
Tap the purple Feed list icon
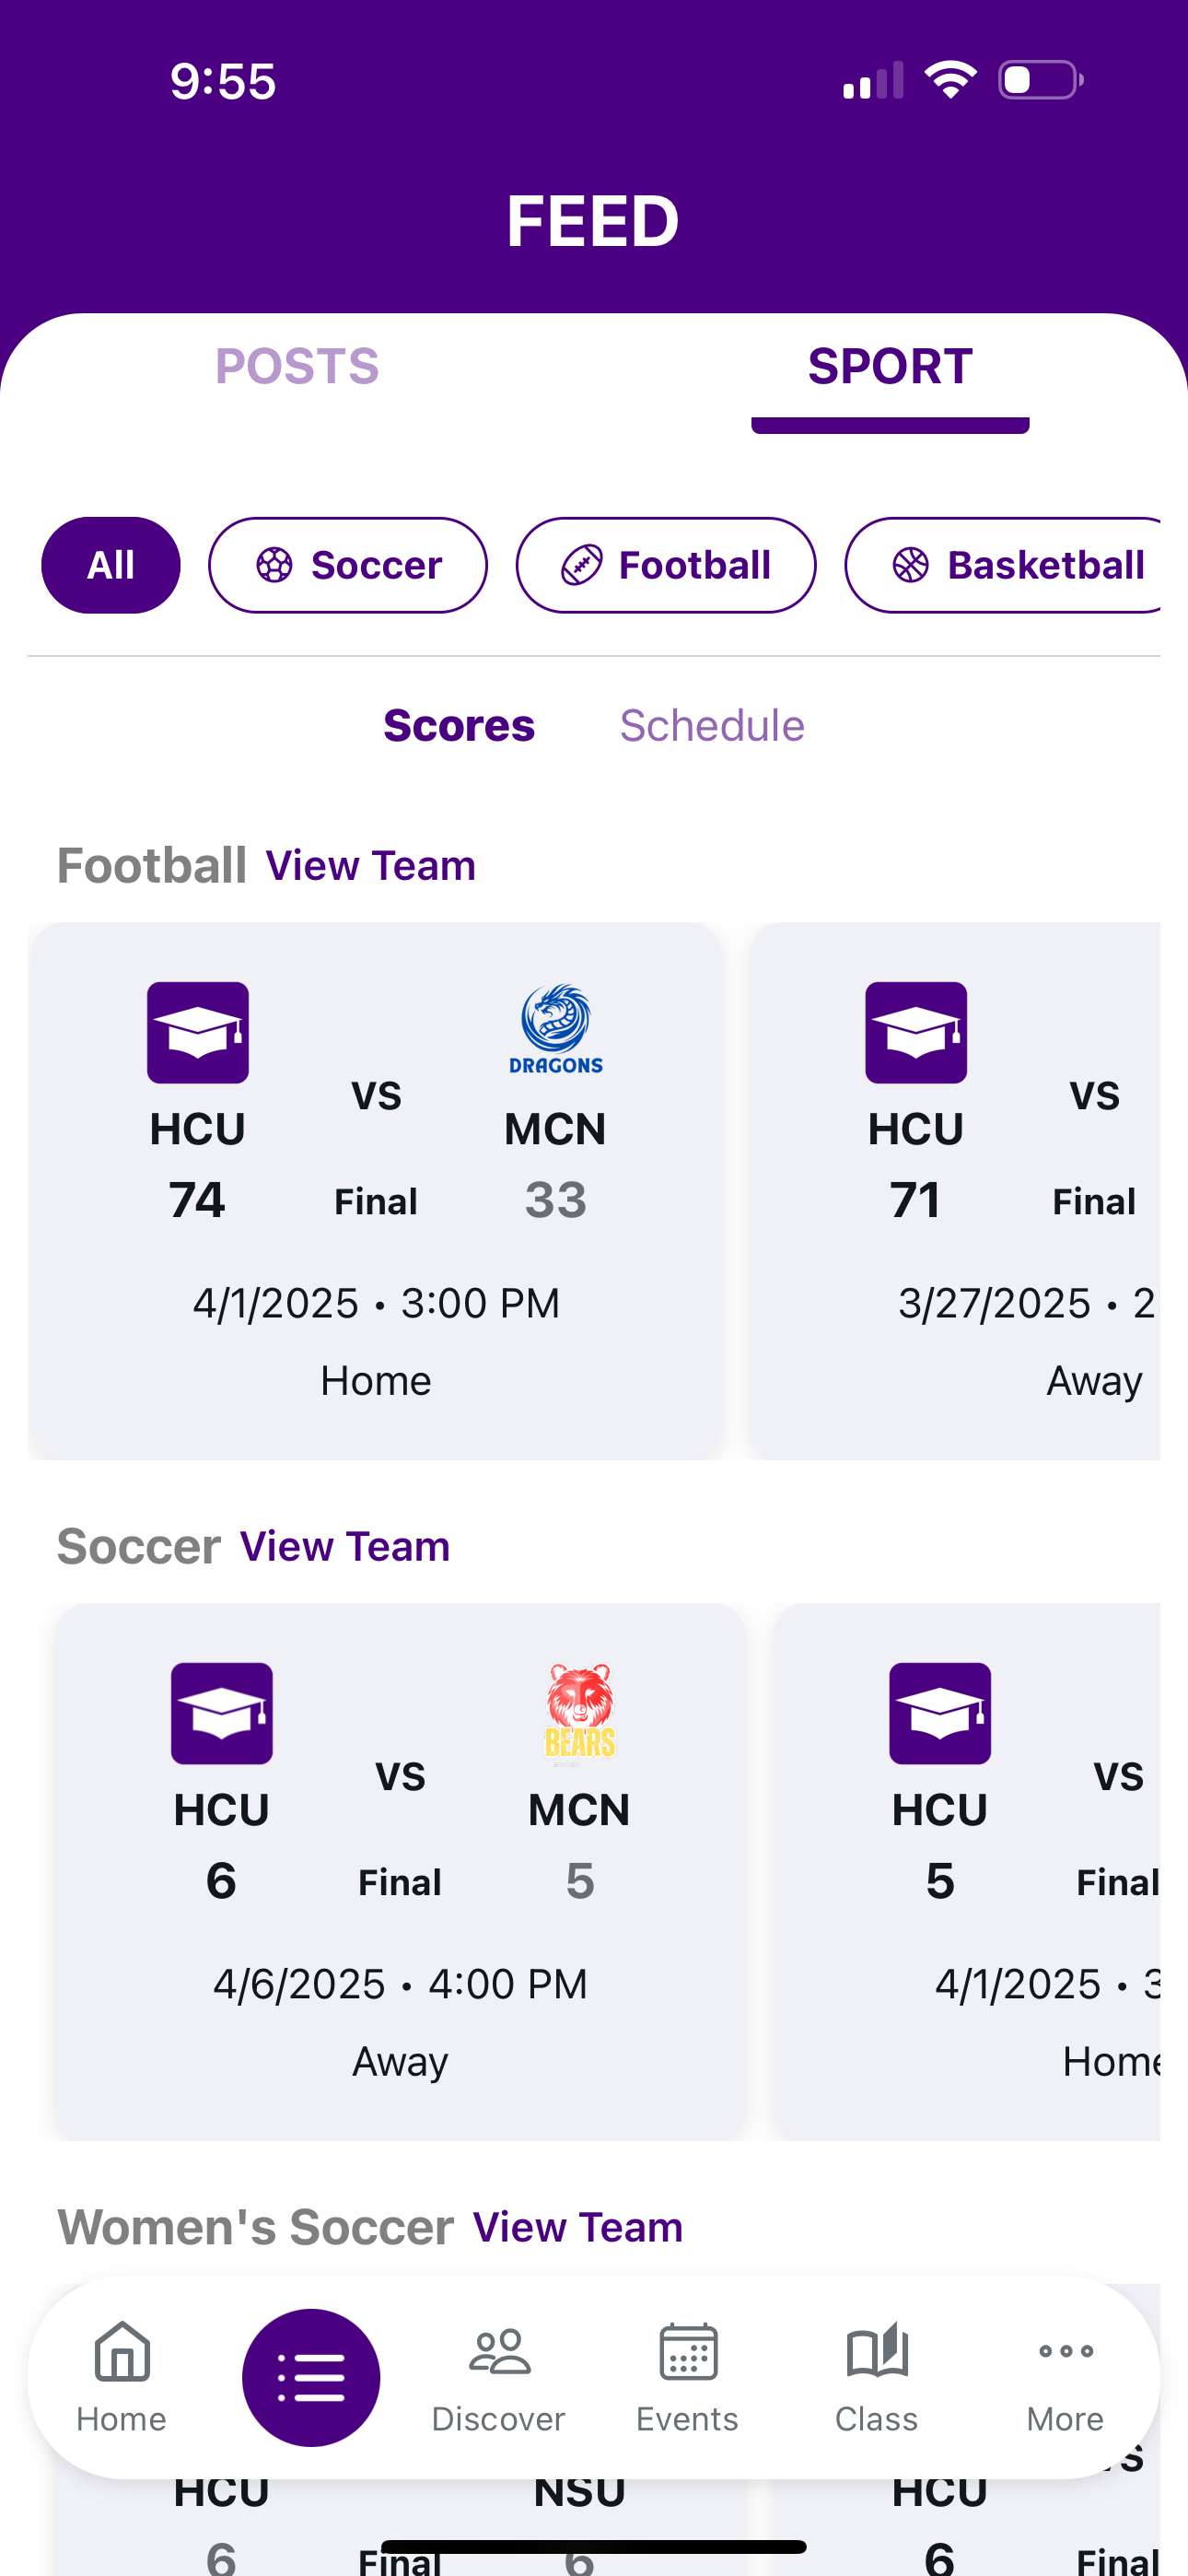tap(311, 2376)
